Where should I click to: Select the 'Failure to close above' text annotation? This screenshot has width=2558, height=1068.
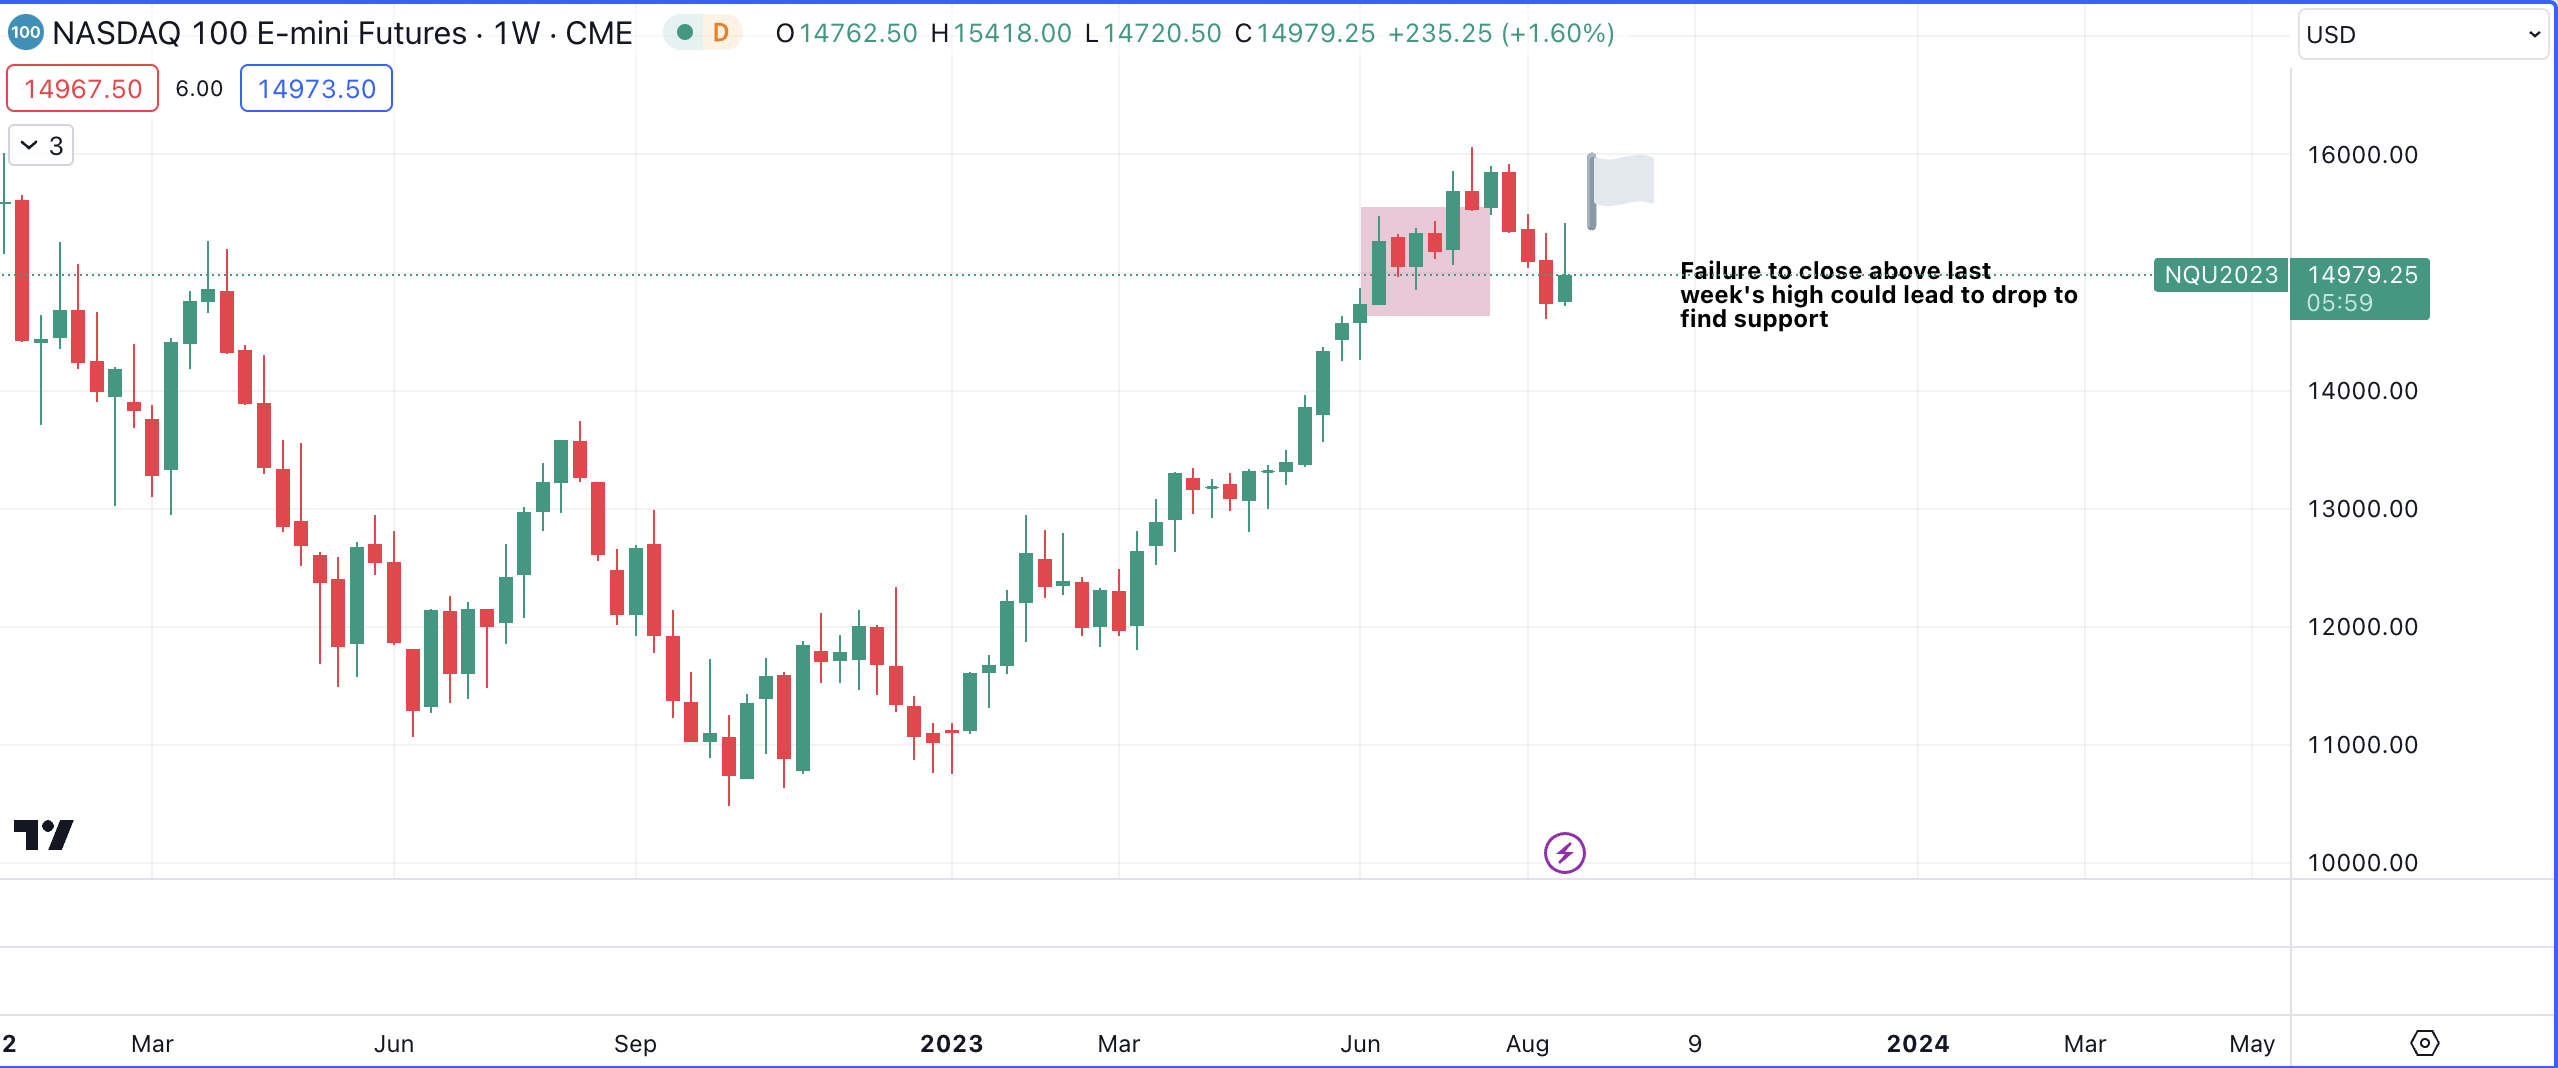click(x=1878, y=295)
